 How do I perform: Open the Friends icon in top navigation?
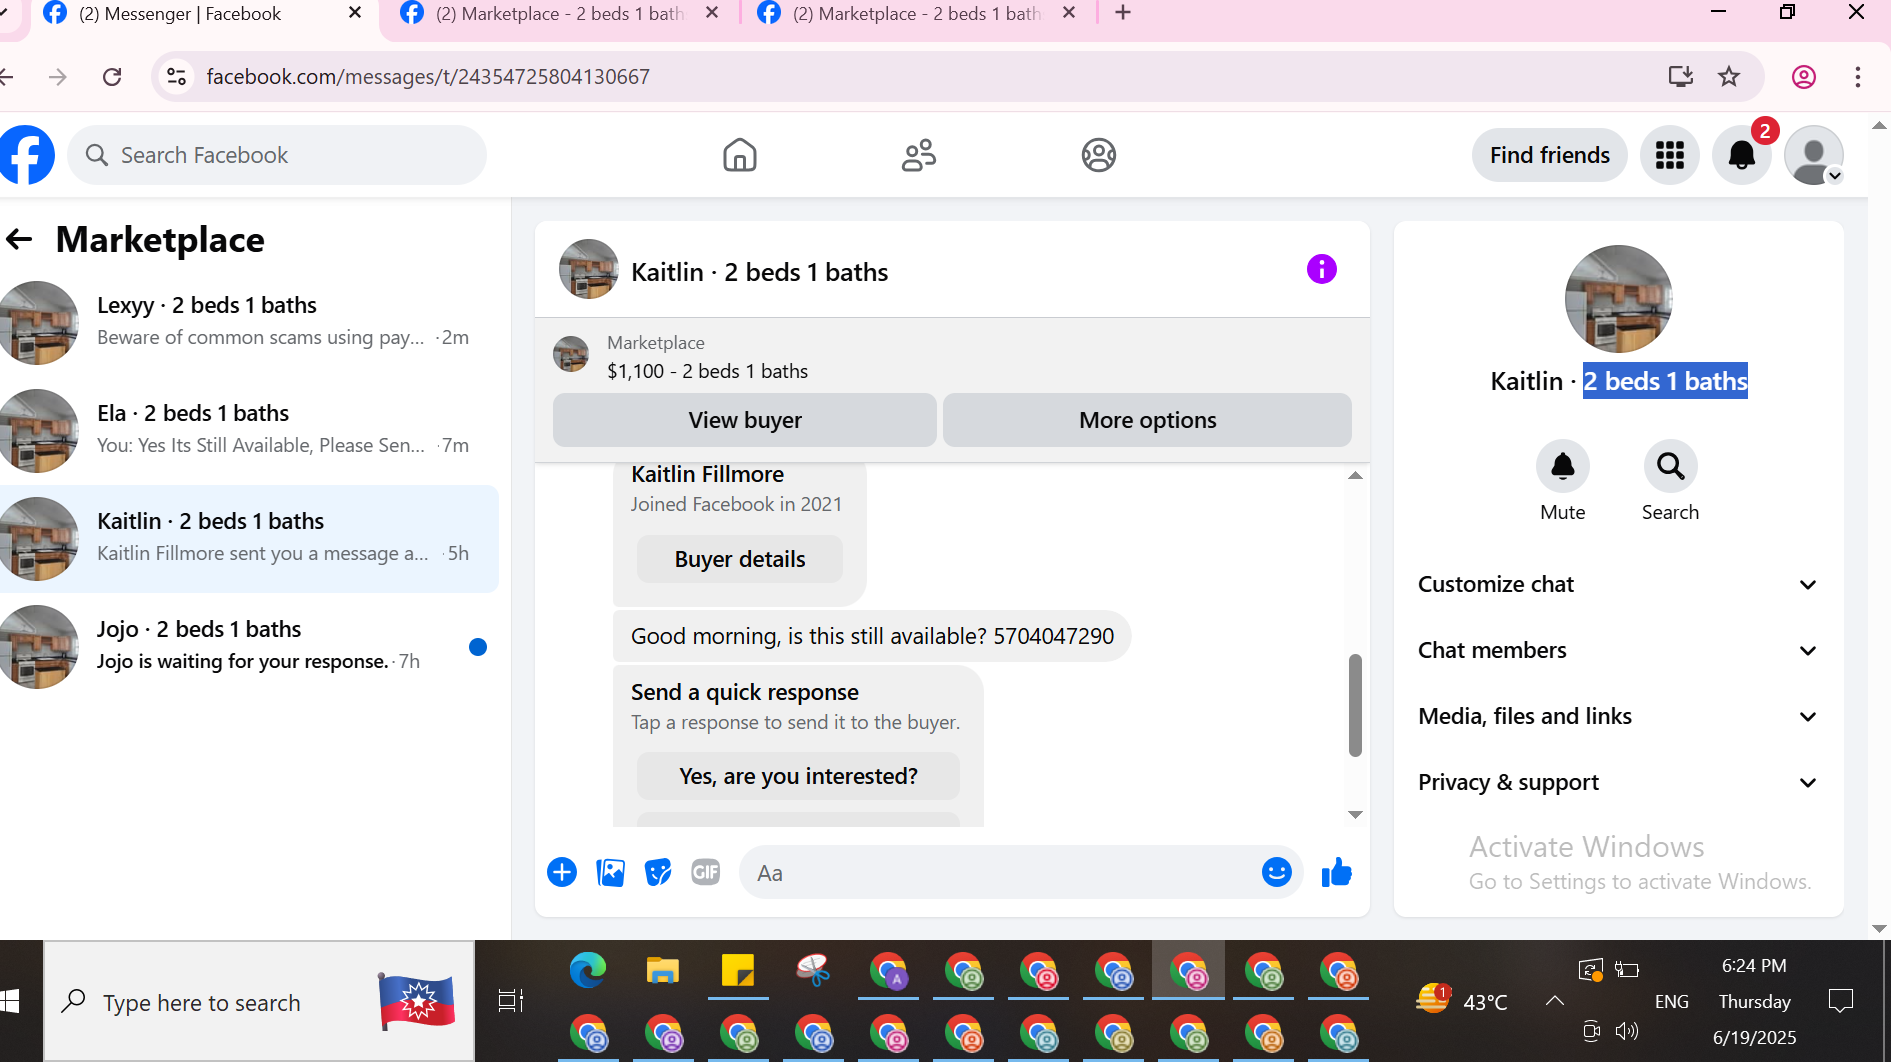[919, 155]
